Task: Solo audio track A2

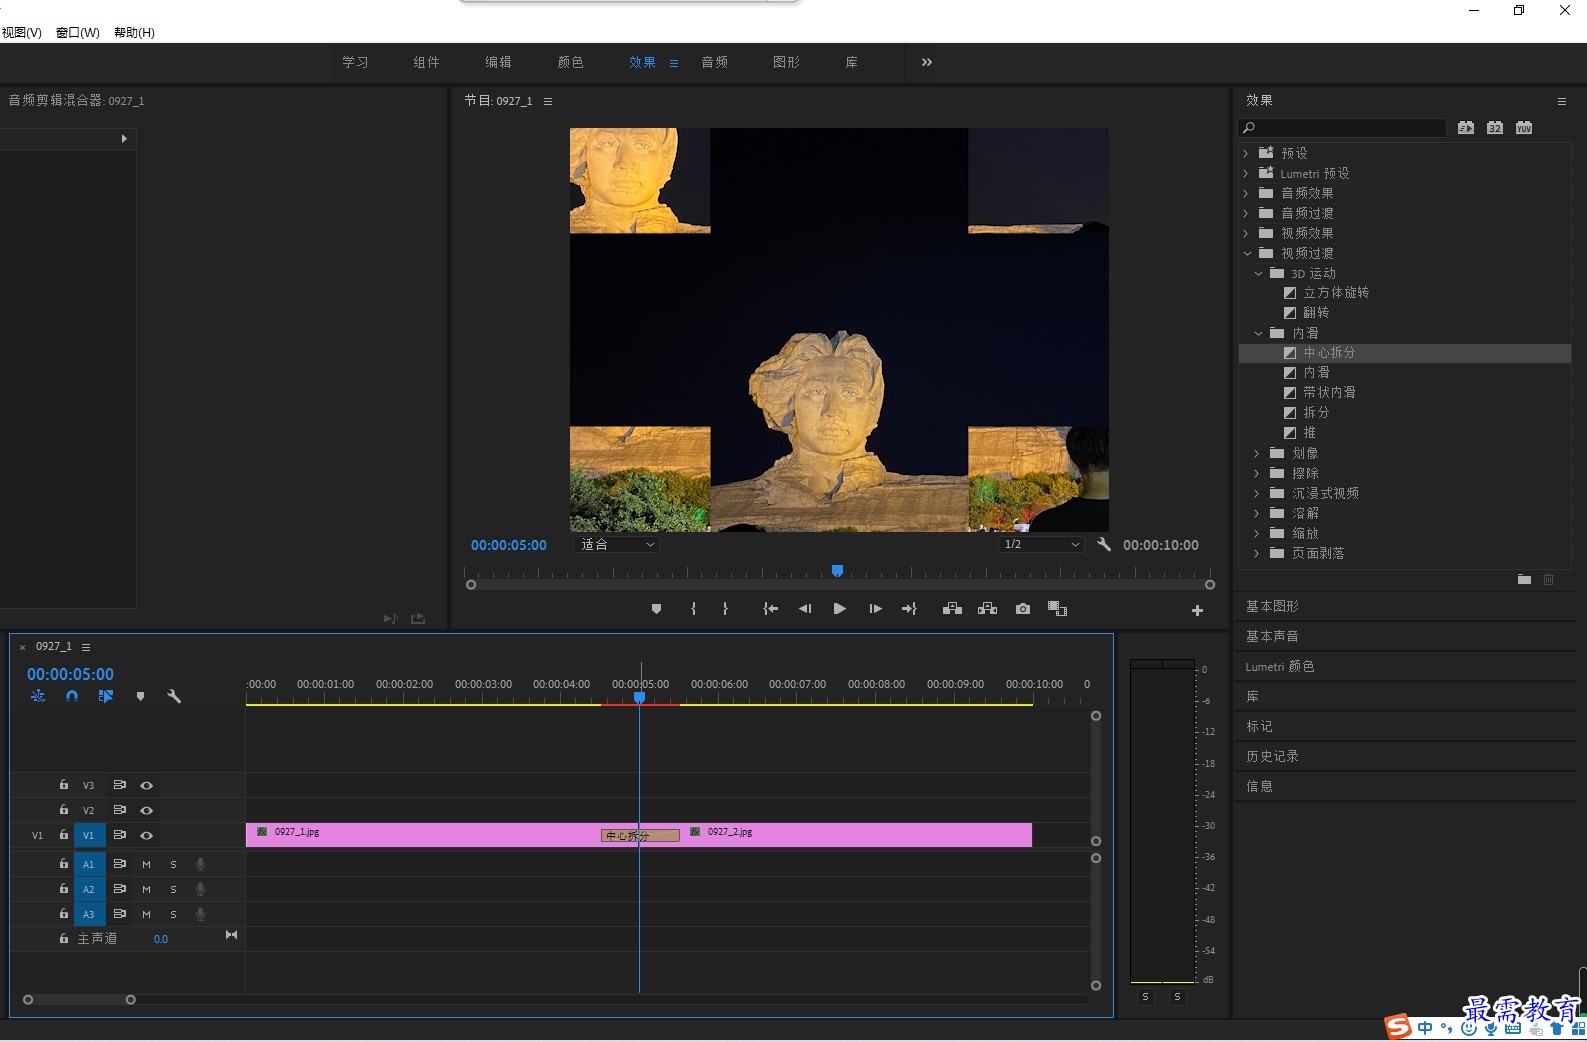Action: click(173, 889)
